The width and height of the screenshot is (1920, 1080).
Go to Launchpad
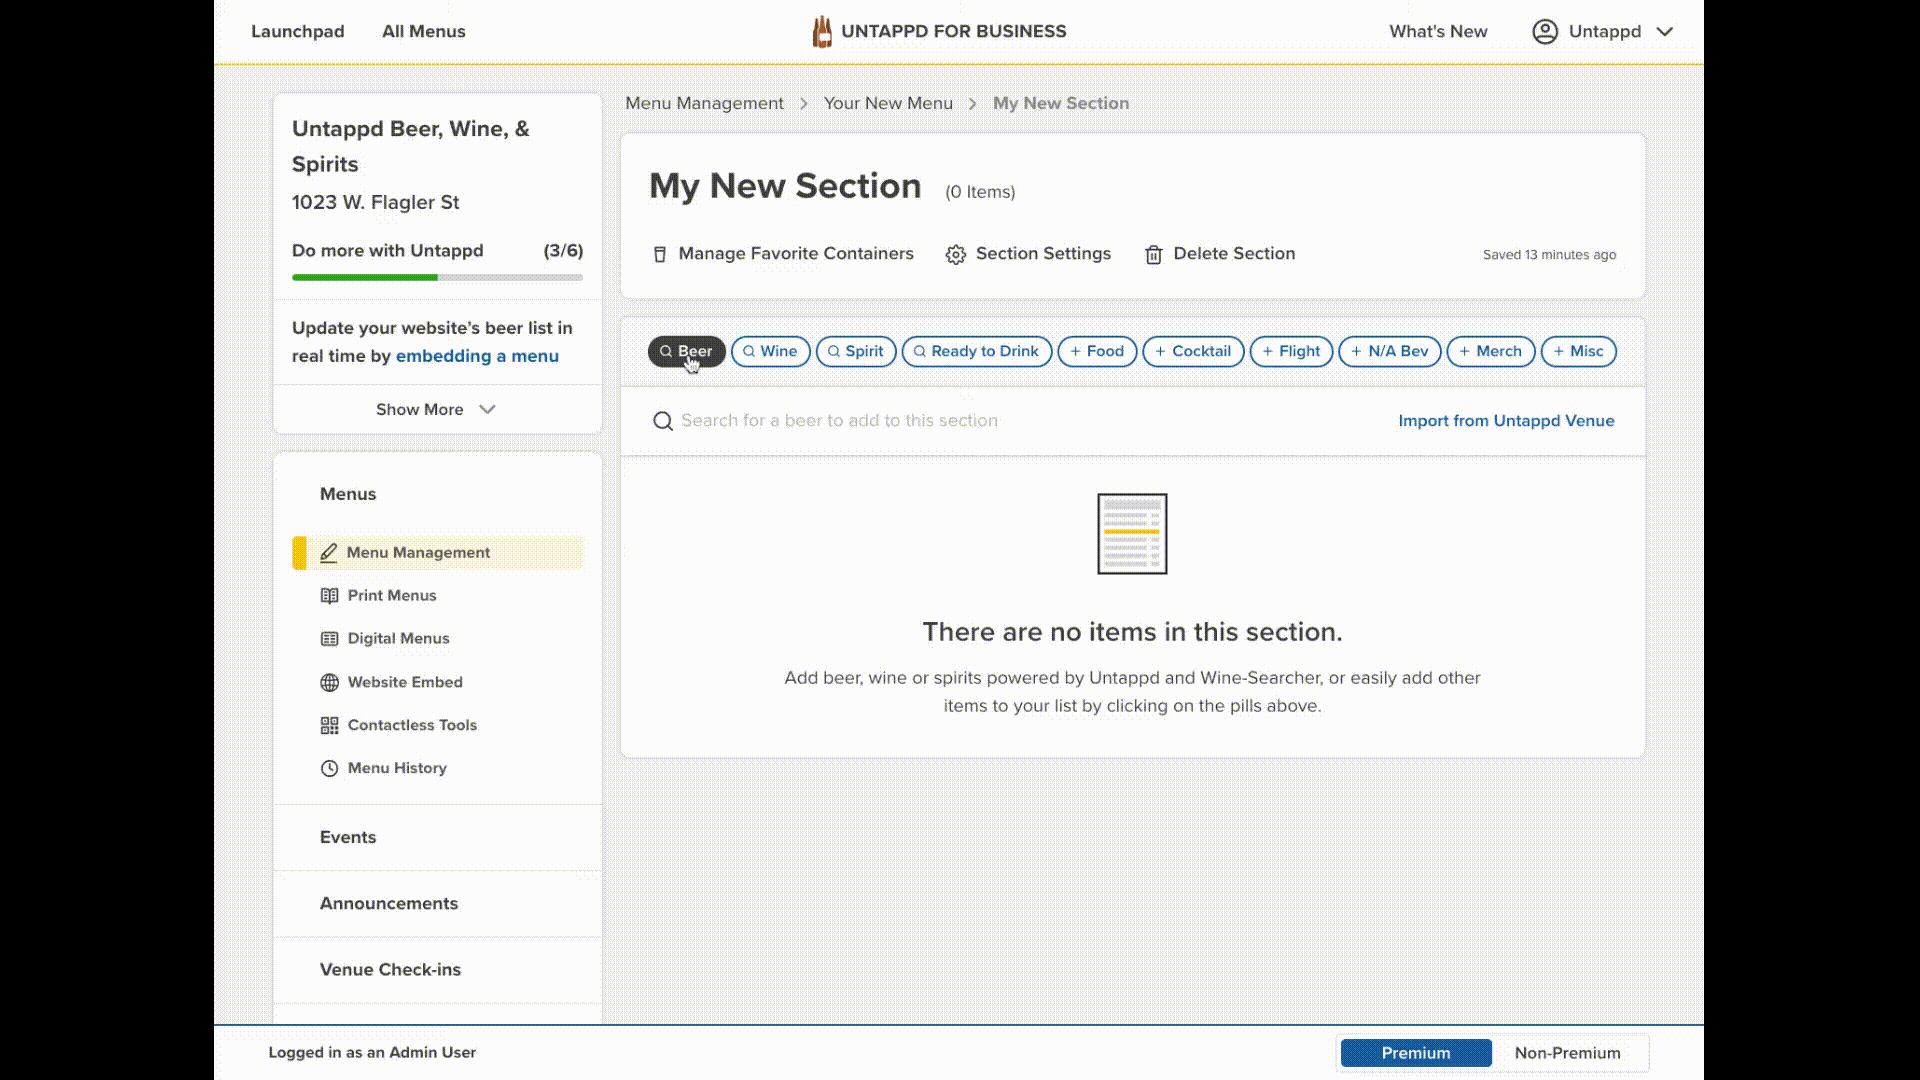pyautogui.click(x=297, y=31)
